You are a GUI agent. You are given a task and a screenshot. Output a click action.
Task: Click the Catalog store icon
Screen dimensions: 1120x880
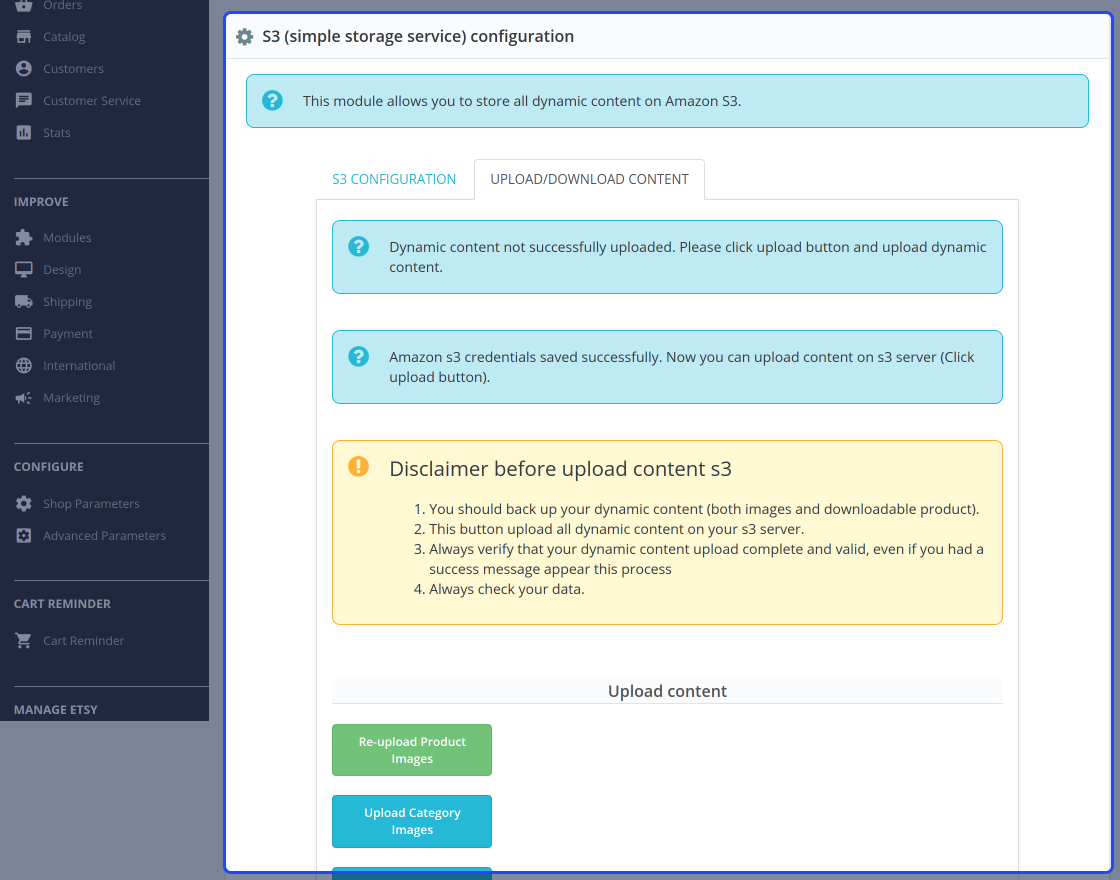[24, 36]
